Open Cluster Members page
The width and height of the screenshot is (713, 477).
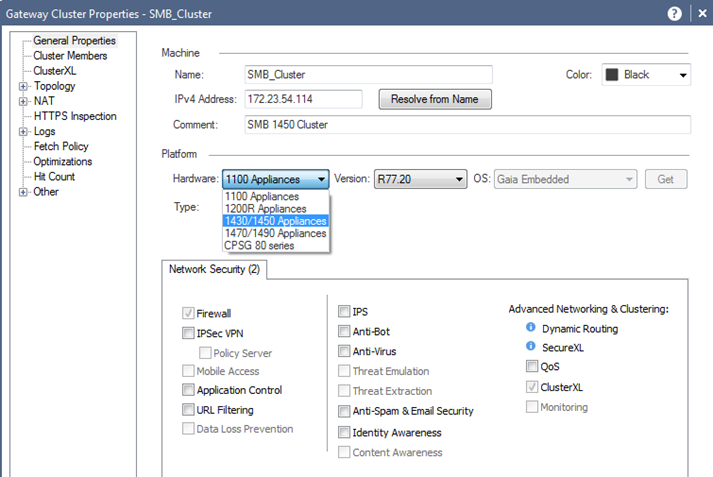70,55
